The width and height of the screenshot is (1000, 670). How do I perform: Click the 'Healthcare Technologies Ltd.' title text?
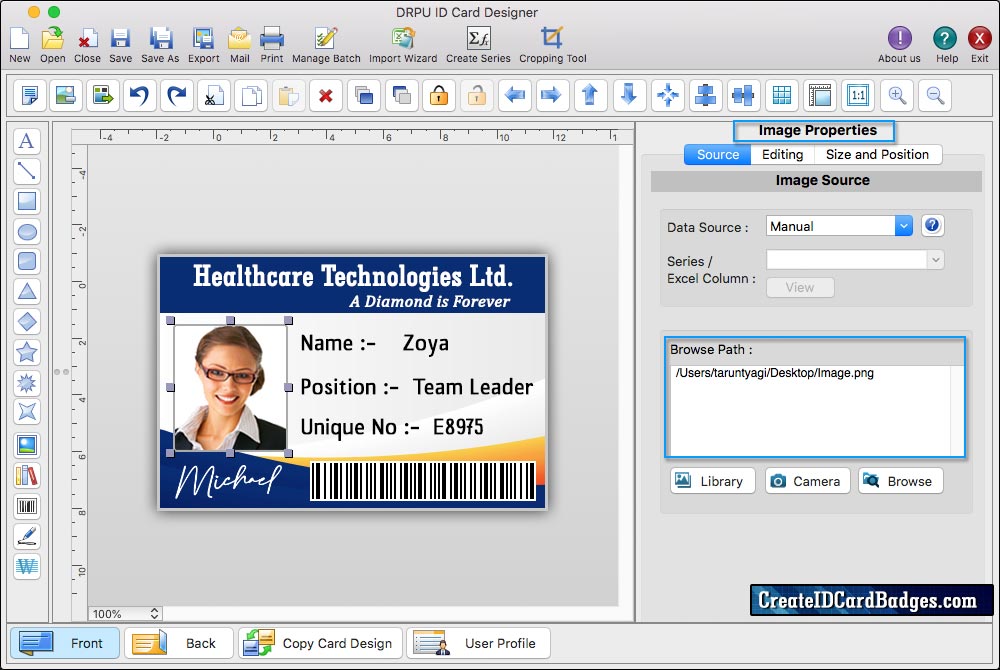tap(352, 277)
